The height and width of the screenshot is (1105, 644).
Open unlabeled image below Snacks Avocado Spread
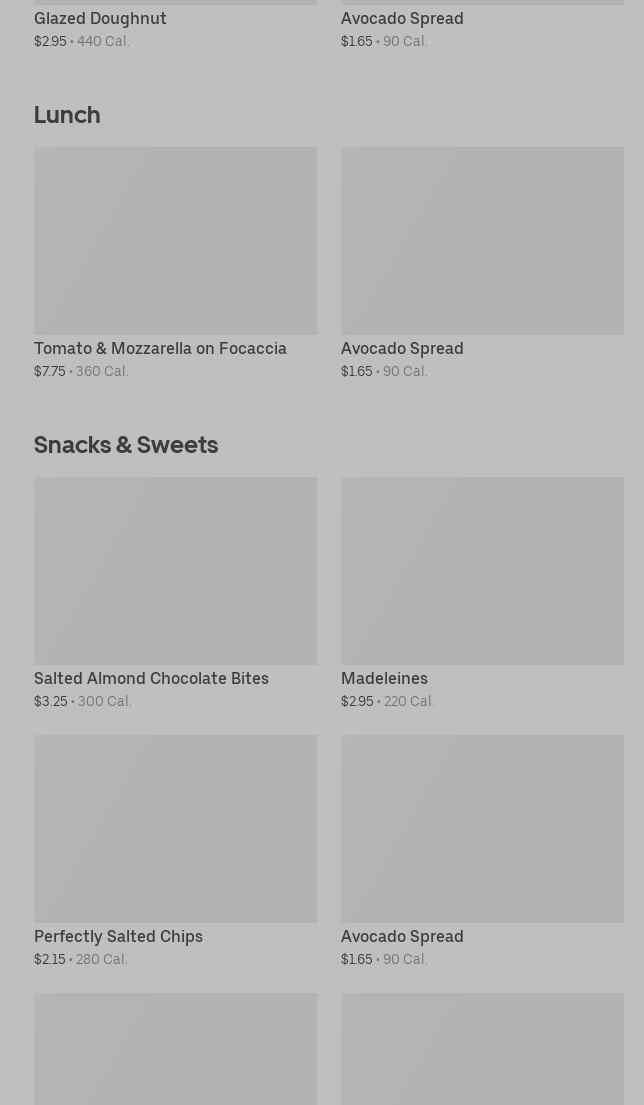click(x=483, y=1049)
